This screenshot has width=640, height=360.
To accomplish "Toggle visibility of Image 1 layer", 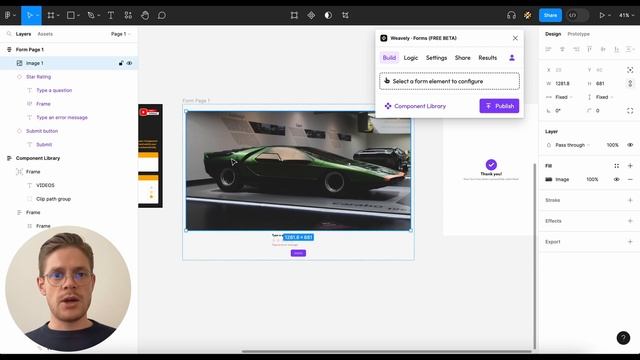I will coord(129,63).
